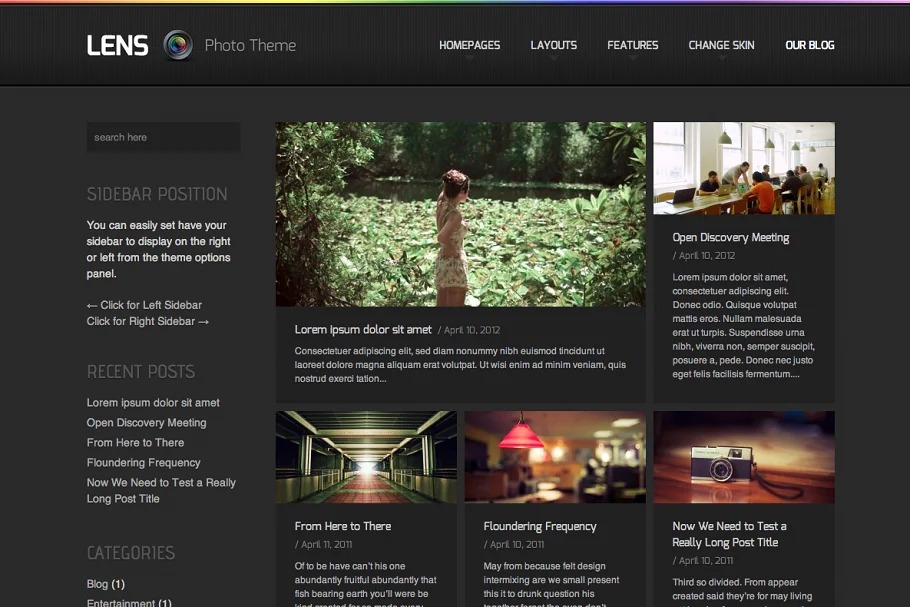The width and height of the screenshot is (910, 607).
Task: Open the 'Open Discovery Meeting' post title
Action: (x=730, y=238)
